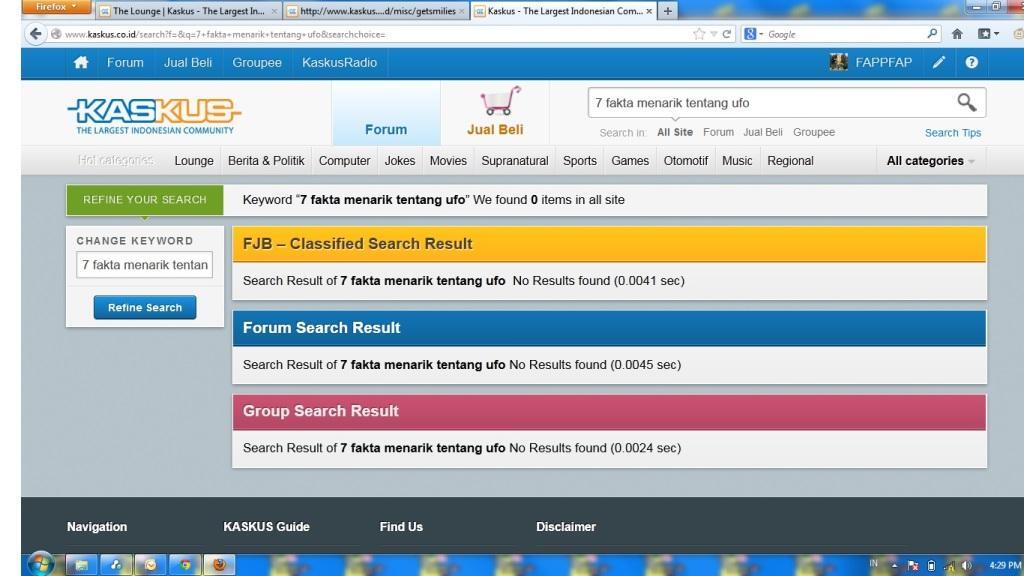The width and height of the screenshot is (1024, 576).
Task: Click the browser back arrow button
Action: click(36, 34)
